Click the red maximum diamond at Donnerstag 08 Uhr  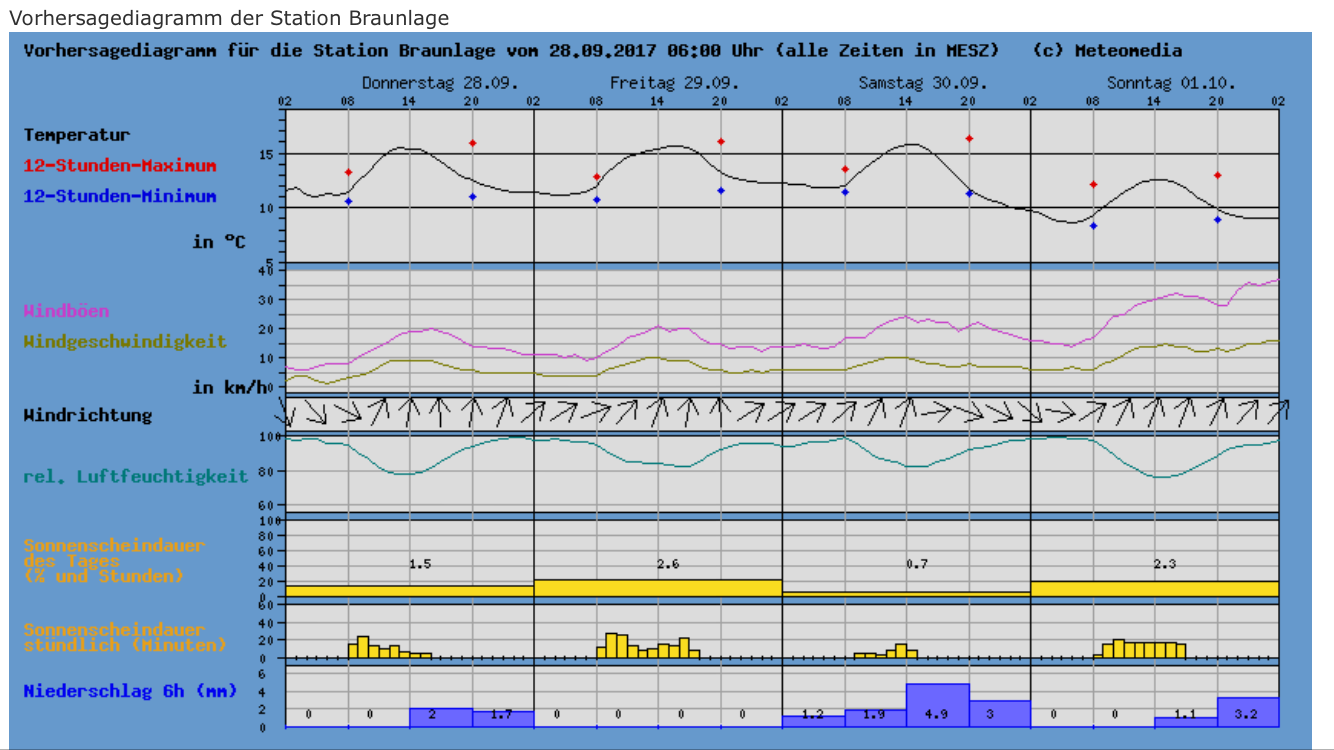coord(348,172)
